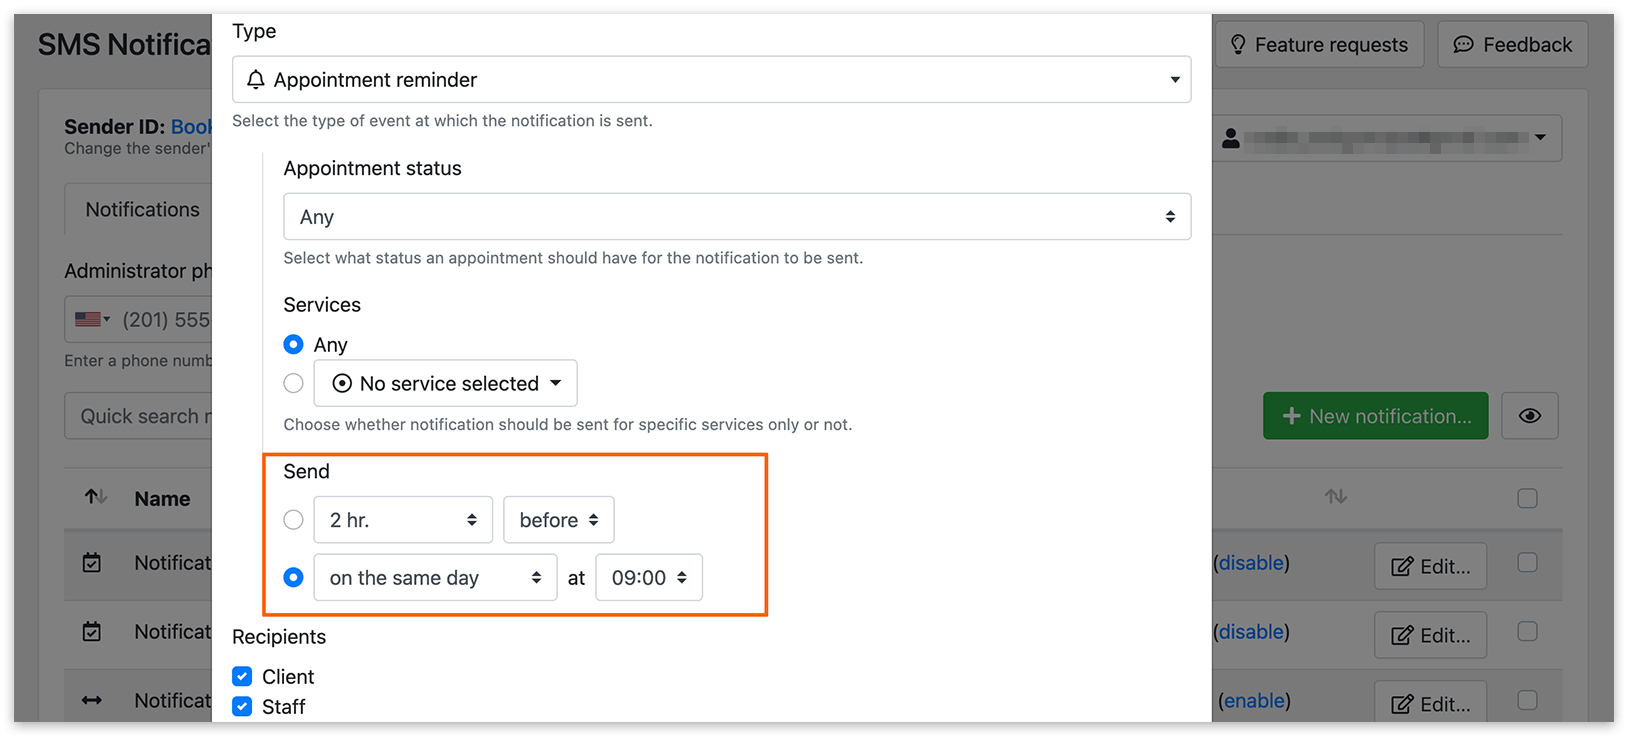This screenshot has width=1628, height=736.
Task: Uncheck the Client recipient checkbox
Action: point(242,676)
